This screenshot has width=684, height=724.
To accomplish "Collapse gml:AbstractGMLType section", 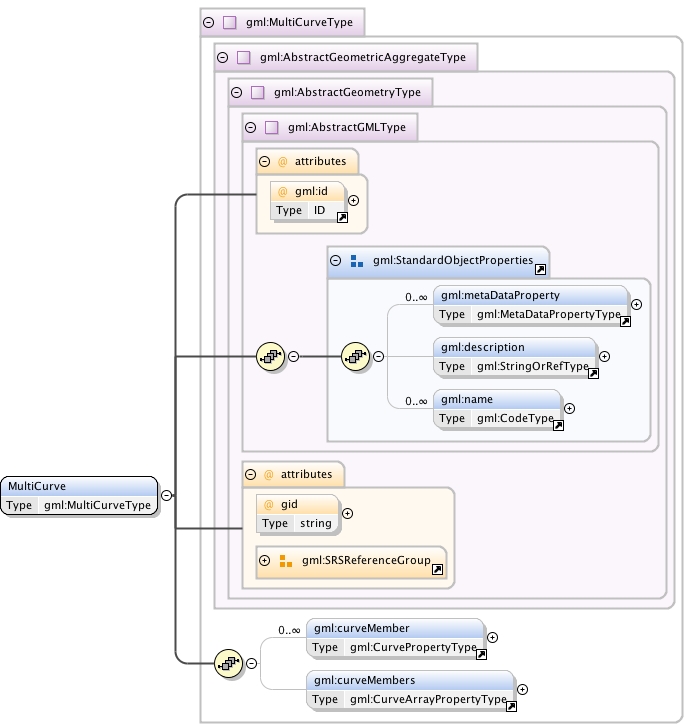I will (250, 127).
